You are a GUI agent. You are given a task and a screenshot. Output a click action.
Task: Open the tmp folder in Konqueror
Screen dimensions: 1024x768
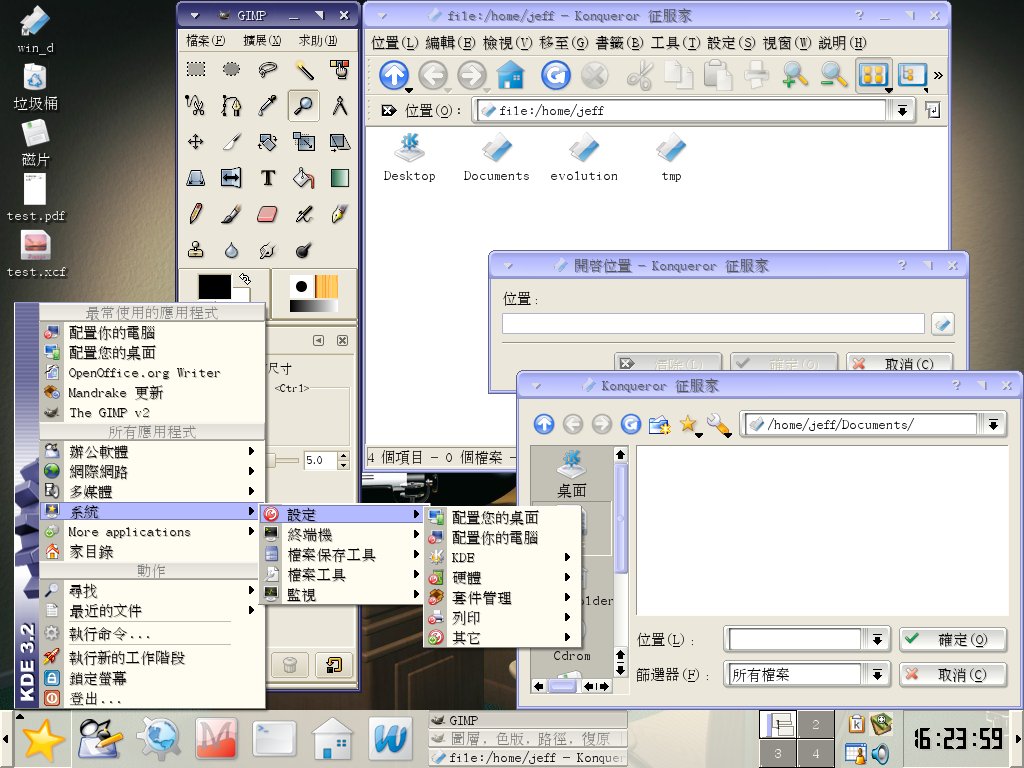click(x=671, y=157)
